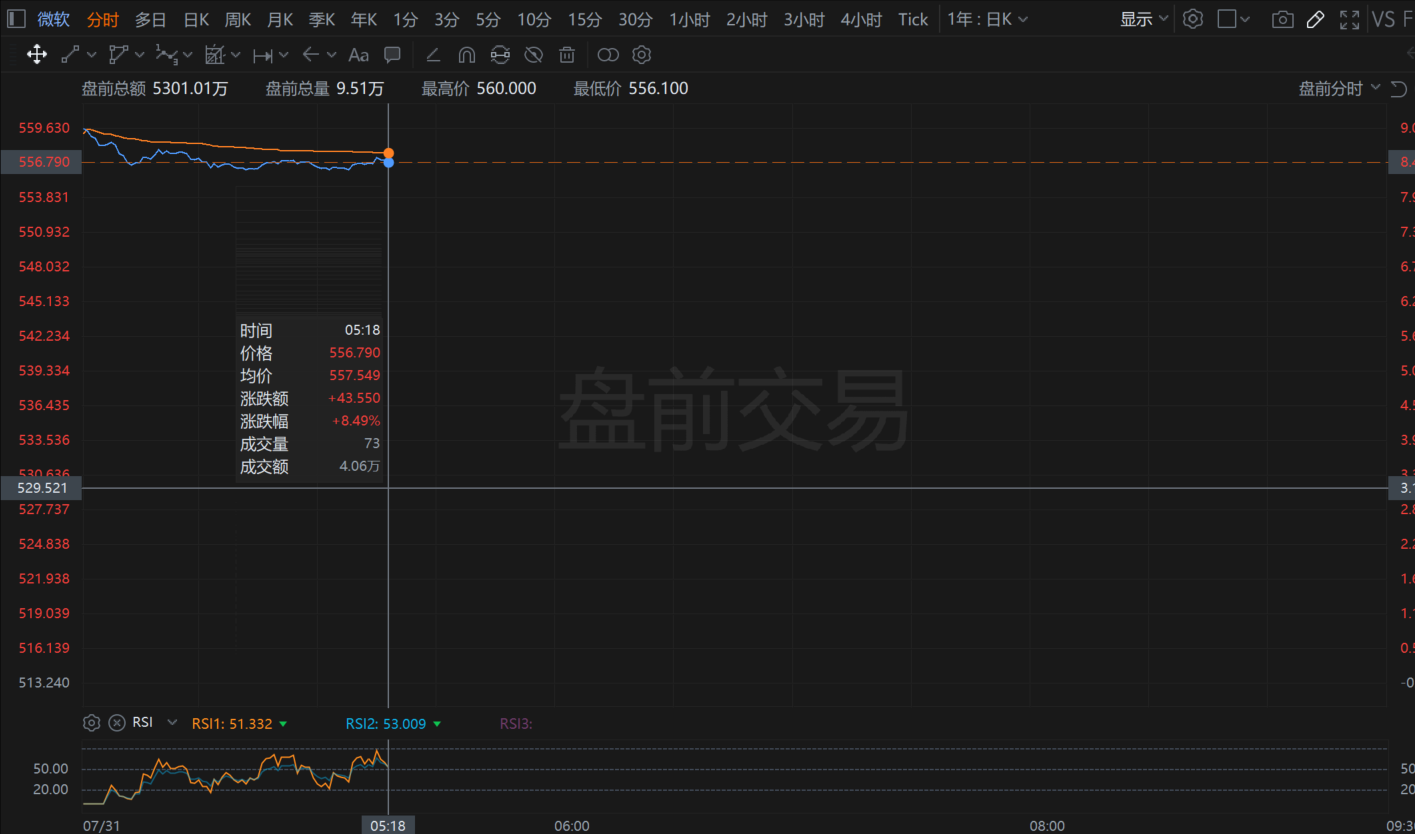Screen dimensions: 1415x834
Task: Expand line tool options arrow
Action: point(92,55)
